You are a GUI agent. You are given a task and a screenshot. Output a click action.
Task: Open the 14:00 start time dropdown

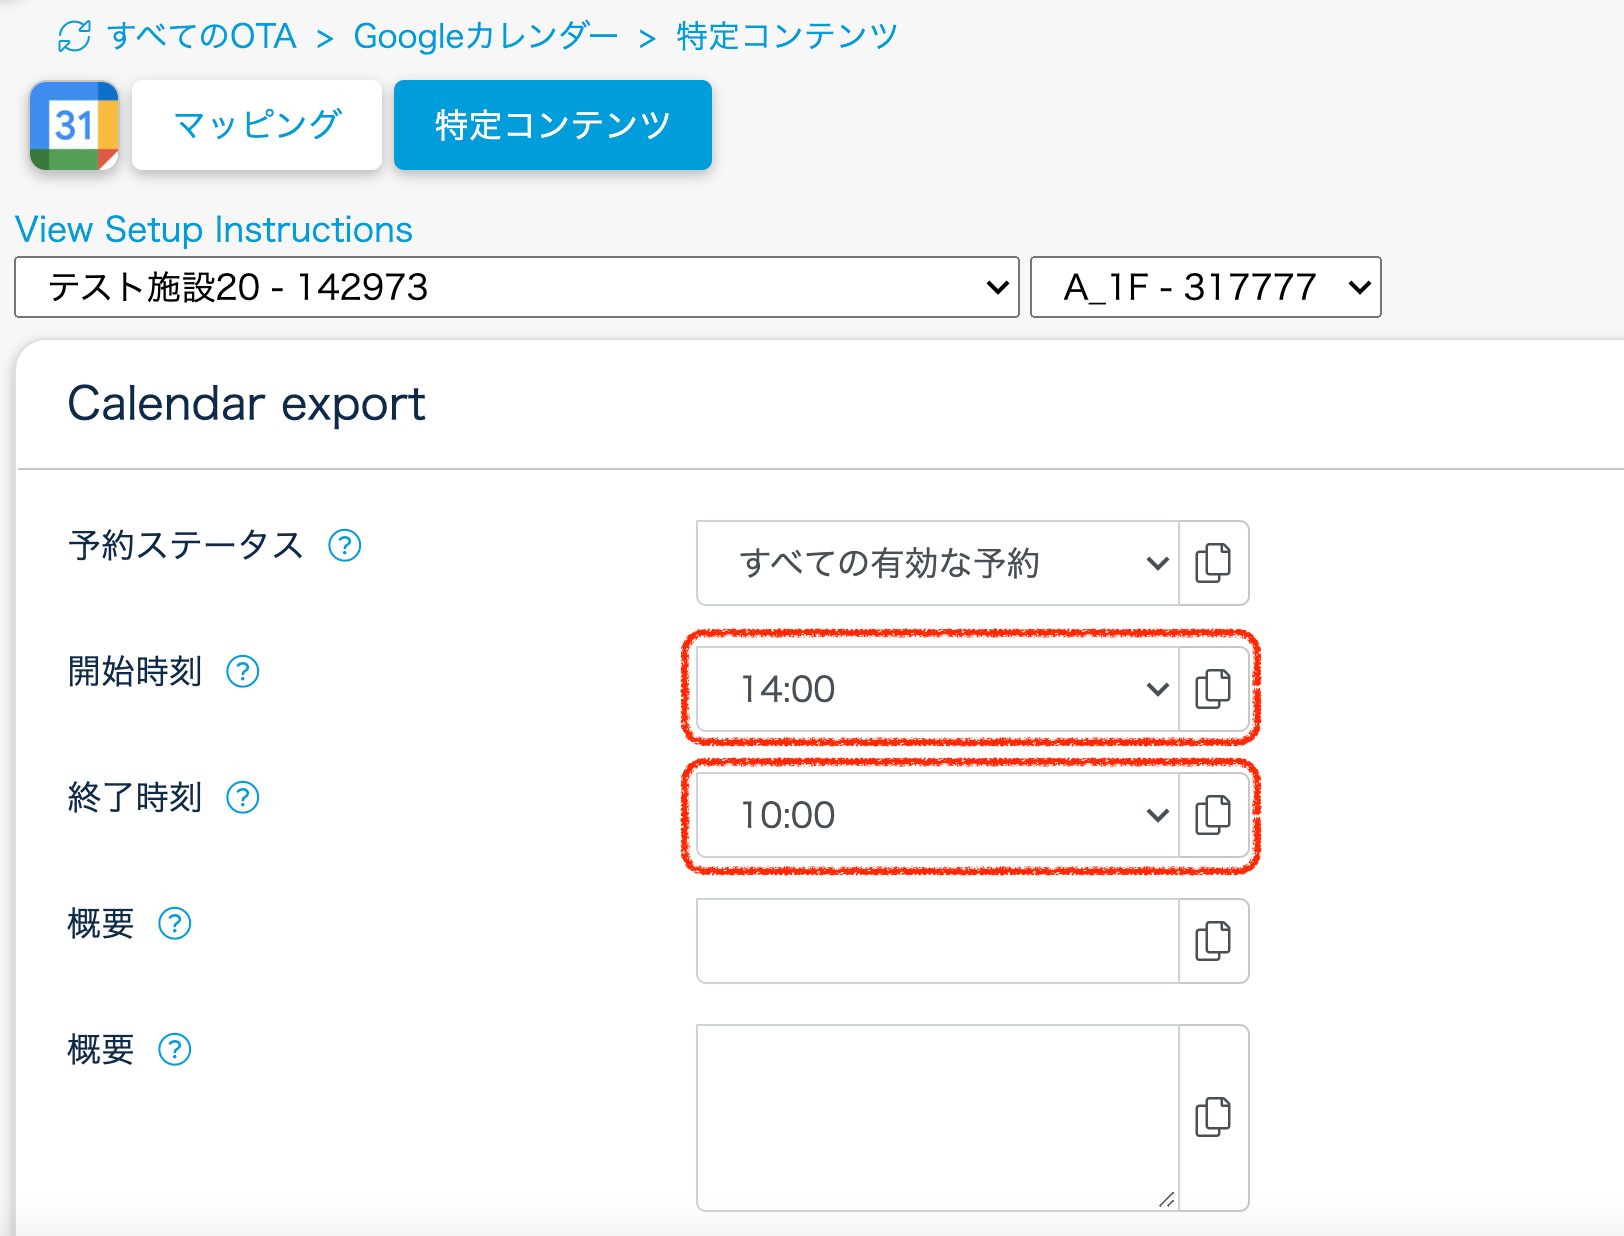[x=937, y=689]
